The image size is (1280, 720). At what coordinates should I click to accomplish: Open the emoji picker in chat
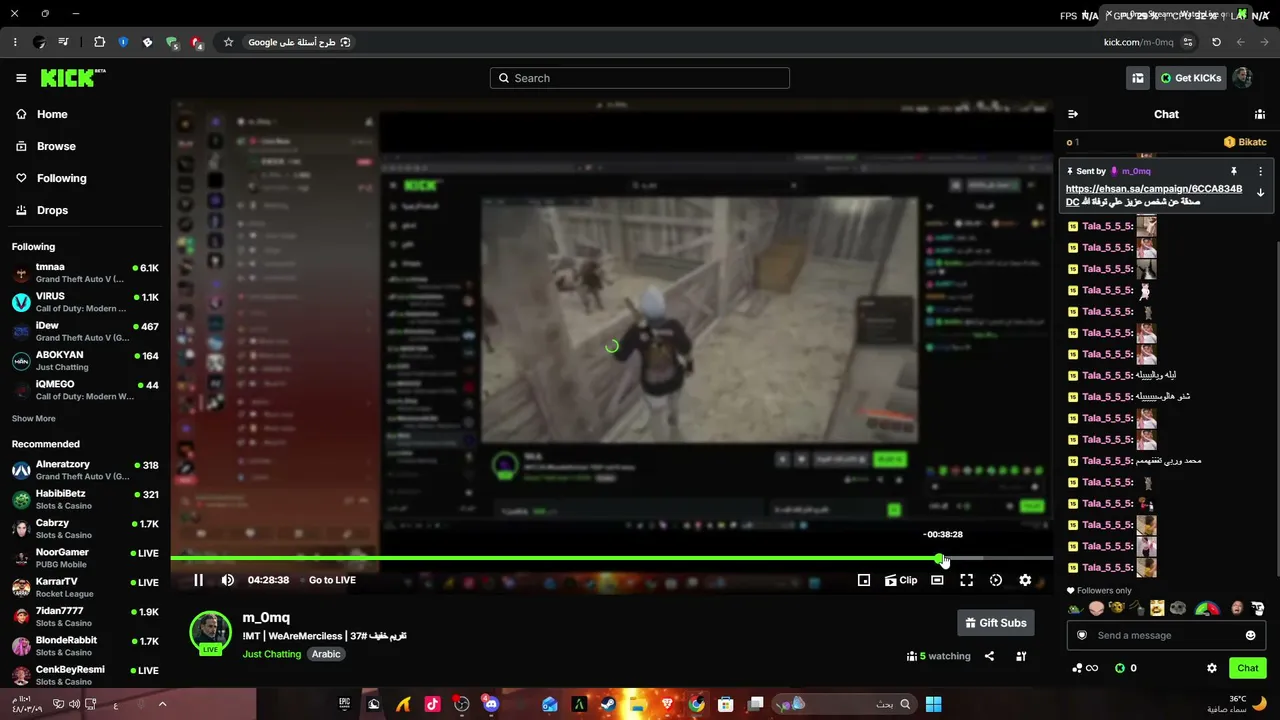tap(1251, 635)
